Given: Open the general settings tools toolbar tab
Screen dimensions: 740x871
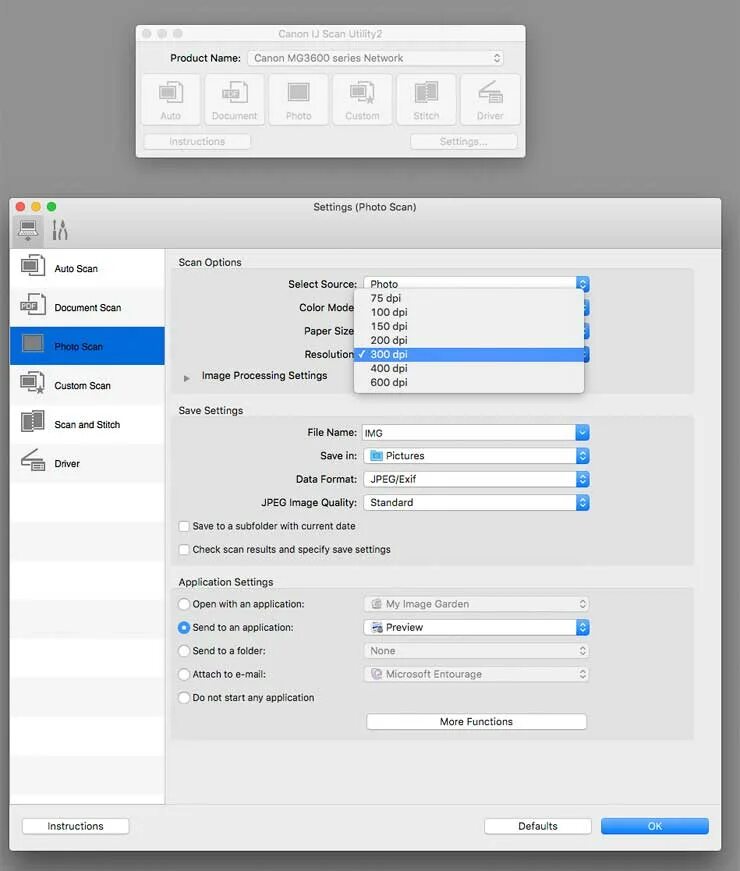Looking at the screenshot, I should point(60,229).
